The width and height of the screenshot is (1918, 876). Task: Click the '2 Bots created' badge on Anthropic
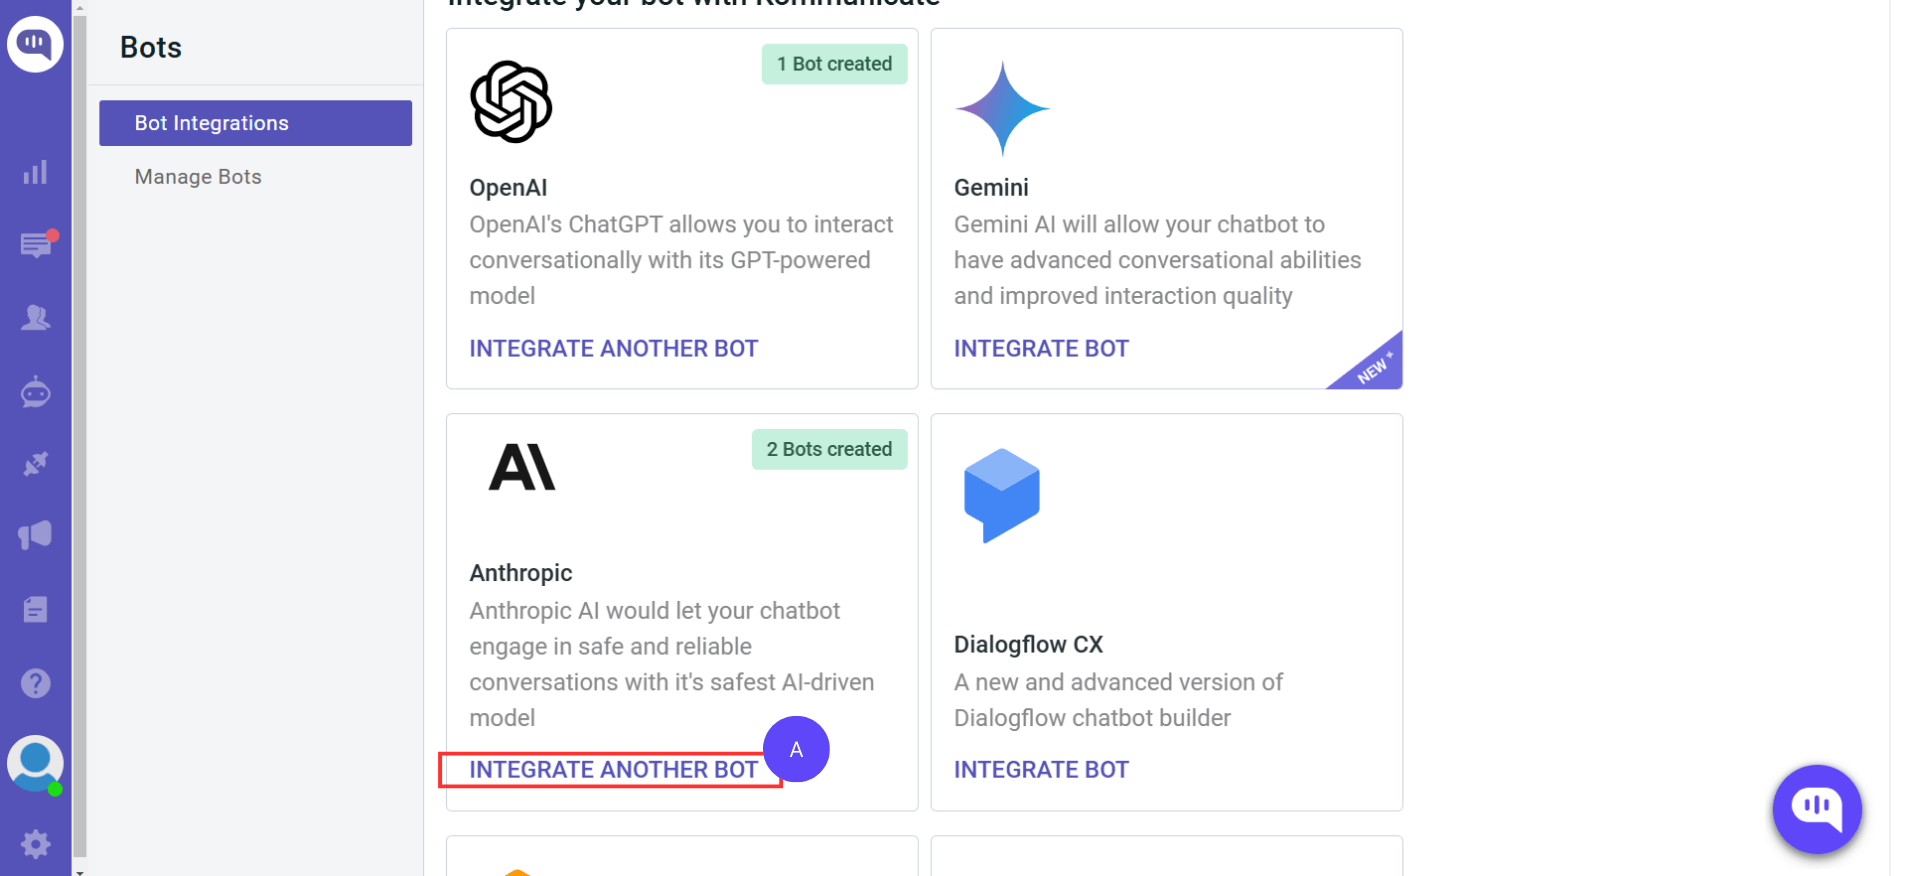(829, 449)
